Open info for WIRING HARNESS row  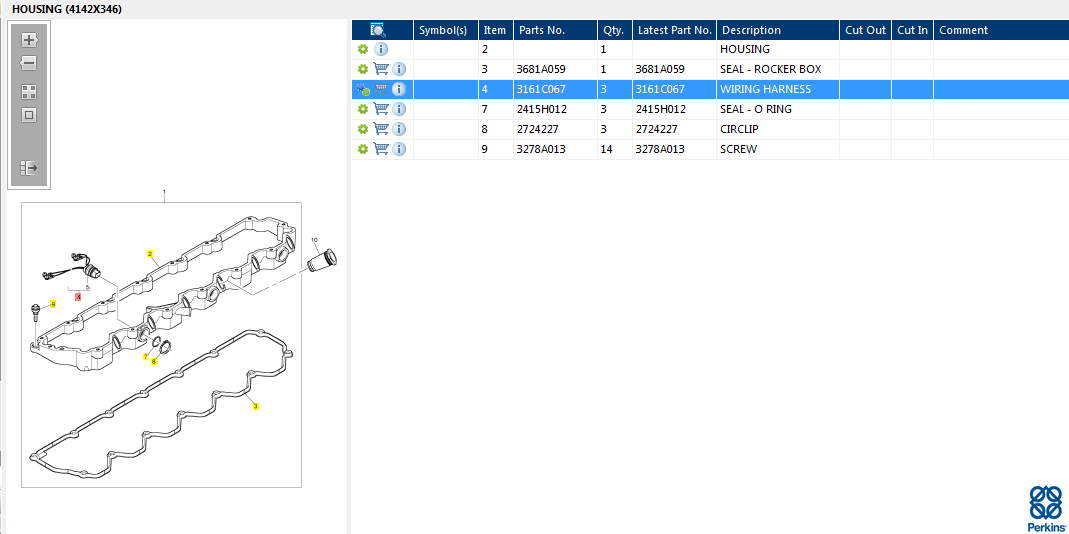click(400, 89)
